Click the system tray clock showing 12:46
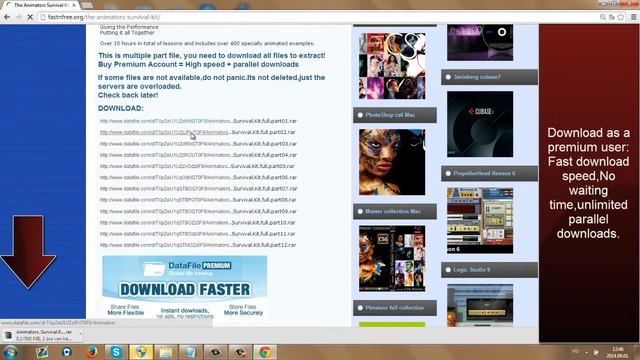The image size is (640, 360). tap(618, 352)
